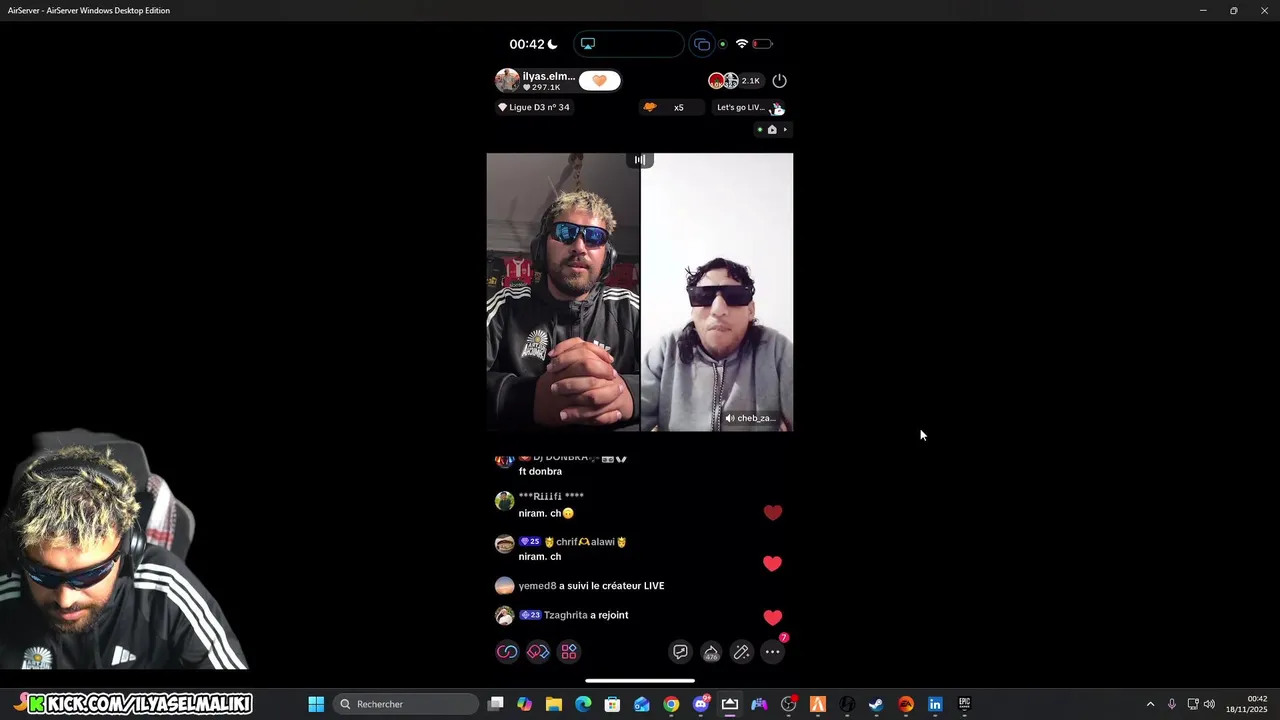Open LinkedIn from the taskbar
Viewport: 1280px width, 720px height.
(x=935, y=704)
